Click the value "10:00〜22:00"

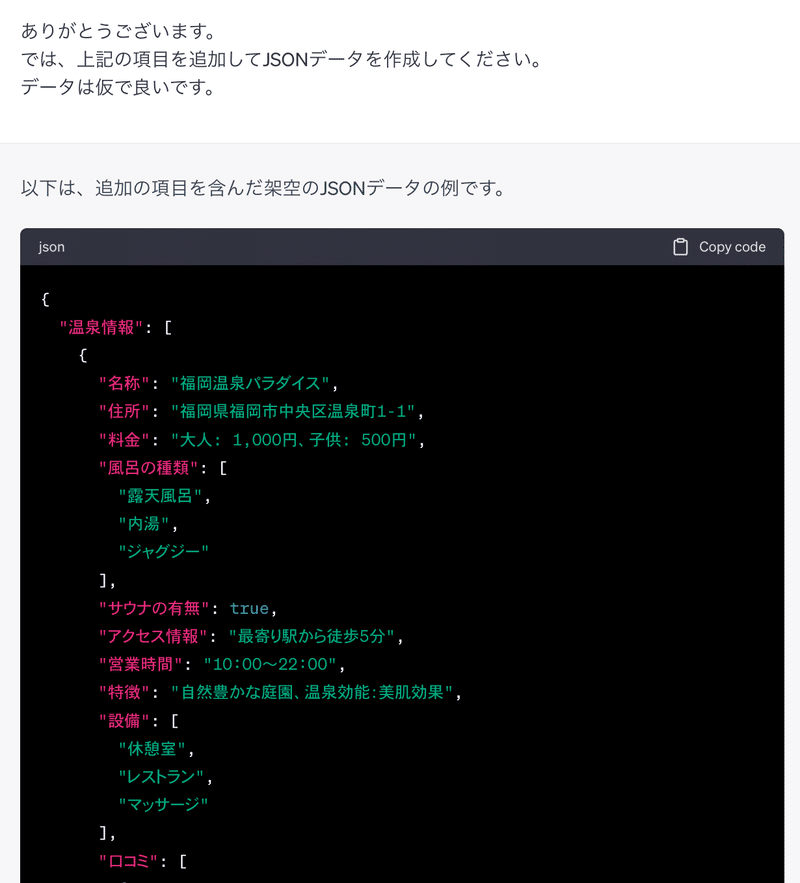click(270, 665)
